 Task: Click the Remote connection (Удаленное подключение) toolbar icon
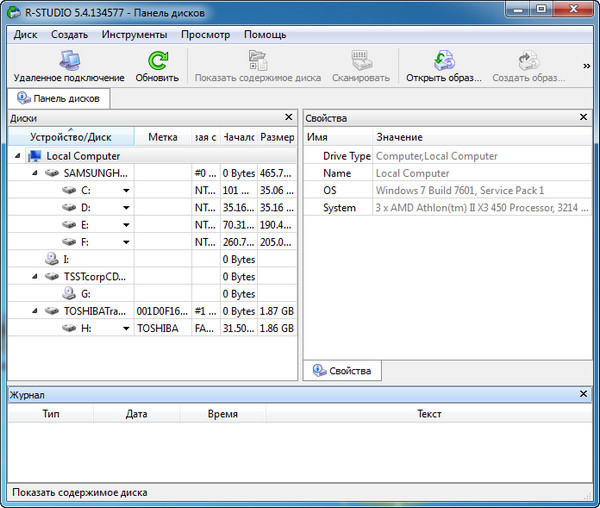tap(69, 60)
